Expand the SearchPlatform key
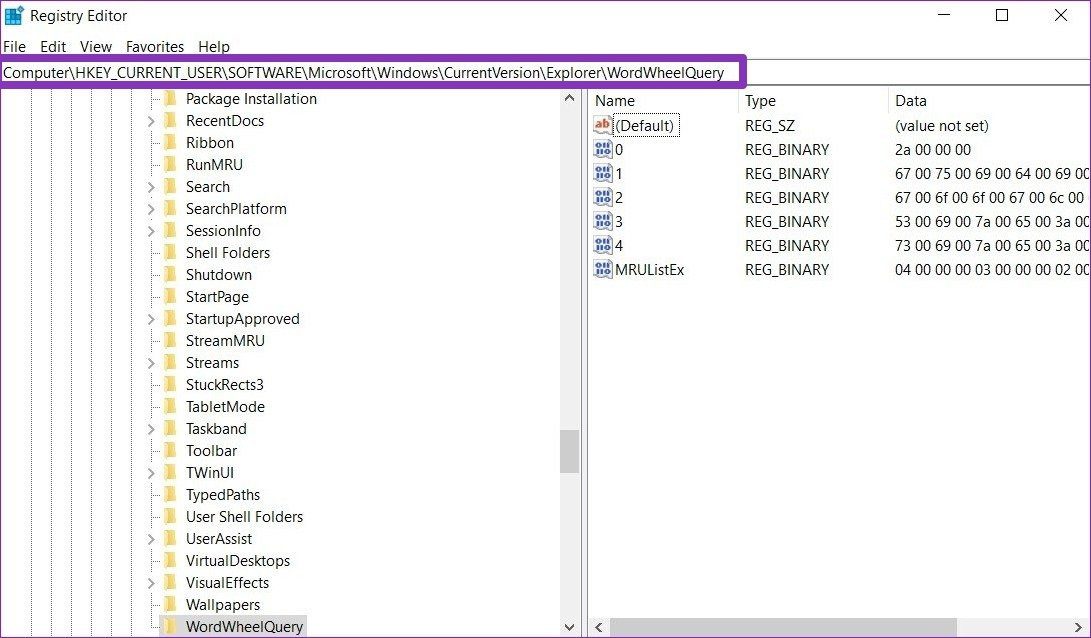The width and height of the screenshot is (1091, 638). pos(151,209)
